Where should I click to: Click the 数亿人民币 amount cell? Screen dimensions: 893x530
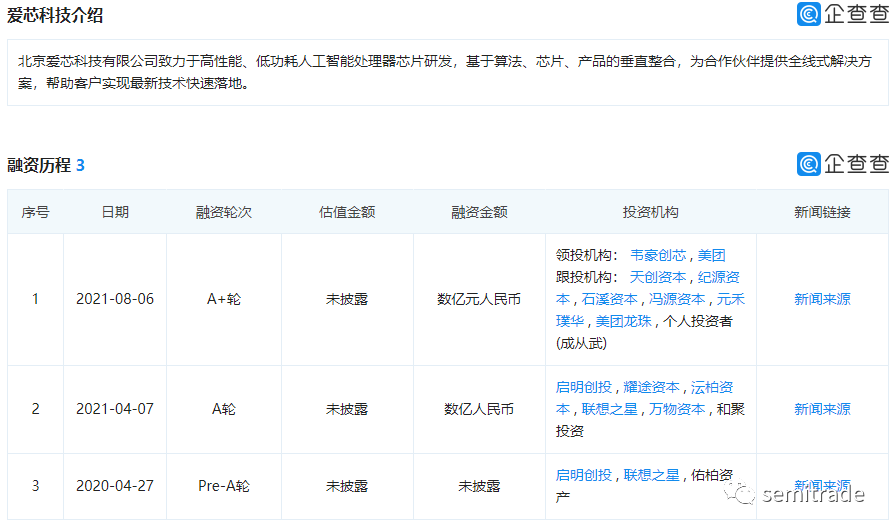point(479,409)
